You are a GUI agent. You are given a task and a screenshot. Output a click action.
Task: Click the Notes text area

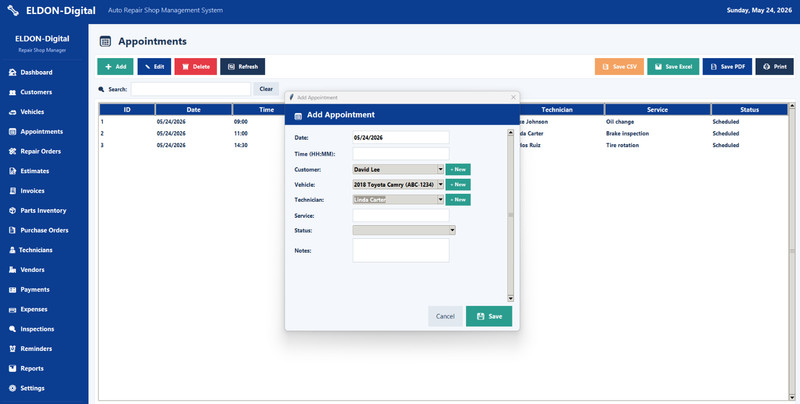(401, 250)
